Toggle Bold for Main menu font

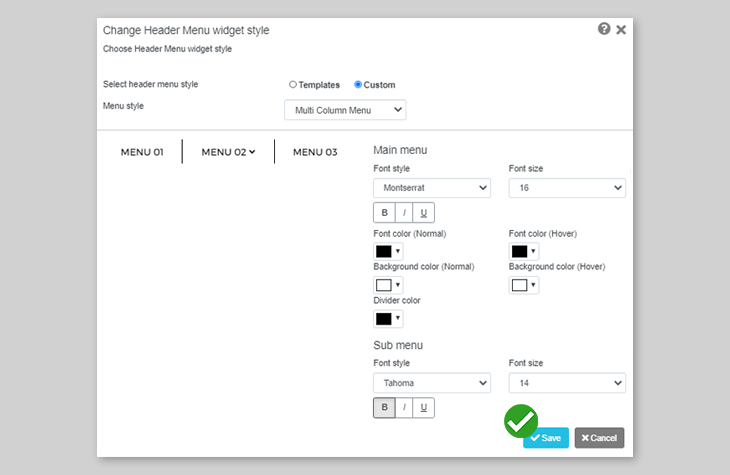point(385,213)
